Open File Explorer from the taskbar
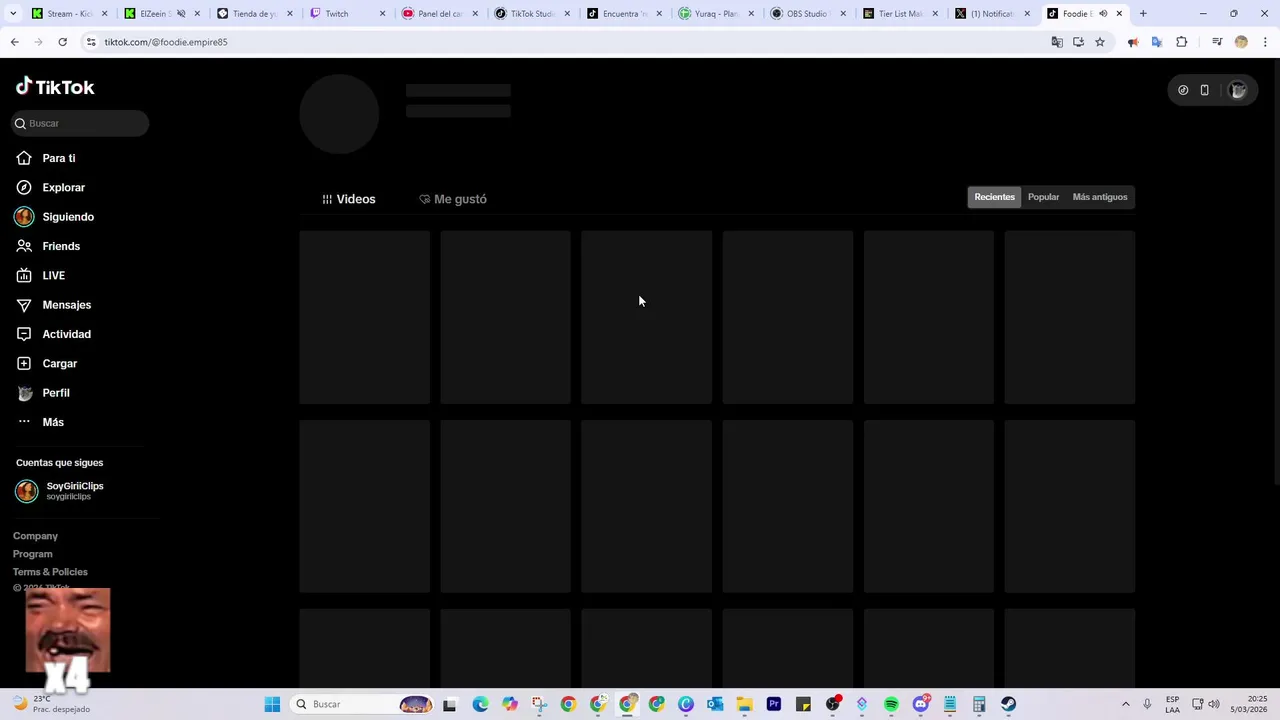 pos(744,704)
